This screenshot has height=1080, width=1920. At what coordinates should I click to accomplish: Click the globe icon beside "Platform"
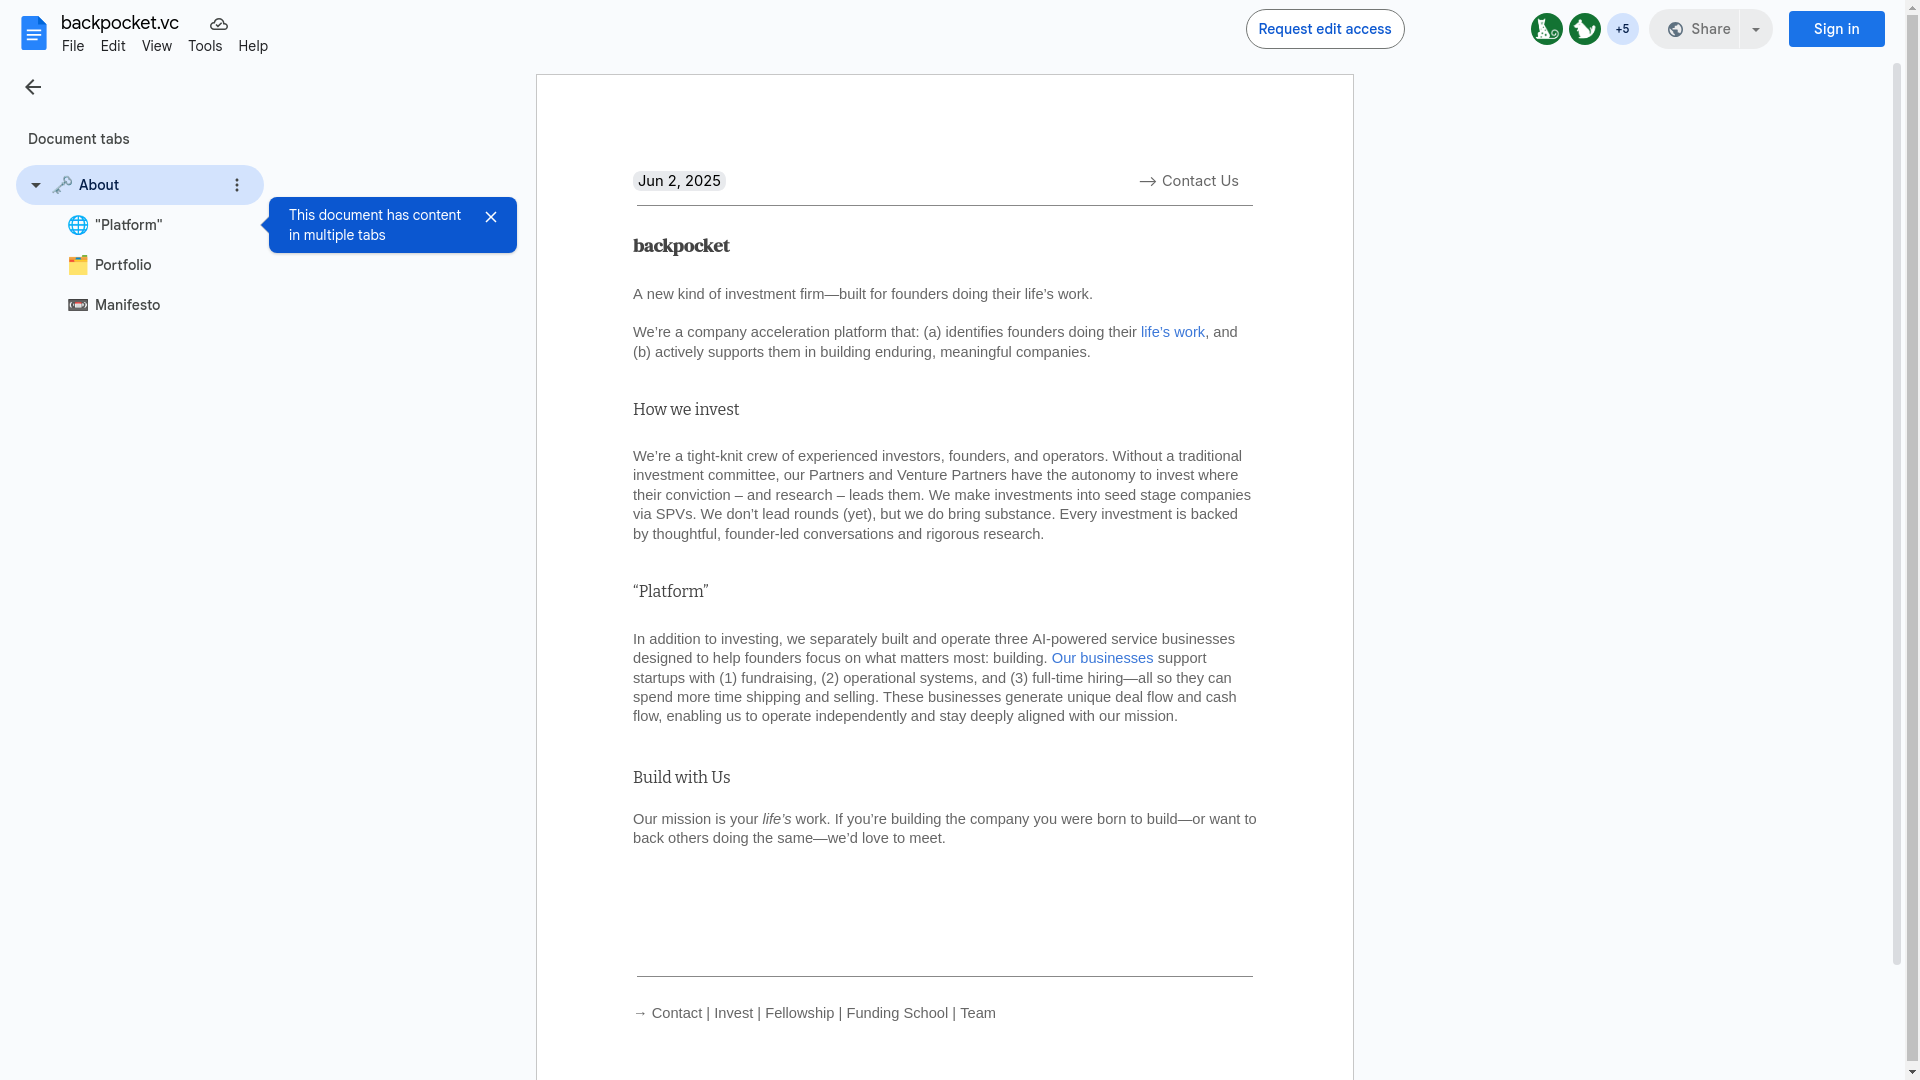tap(78, 225)
